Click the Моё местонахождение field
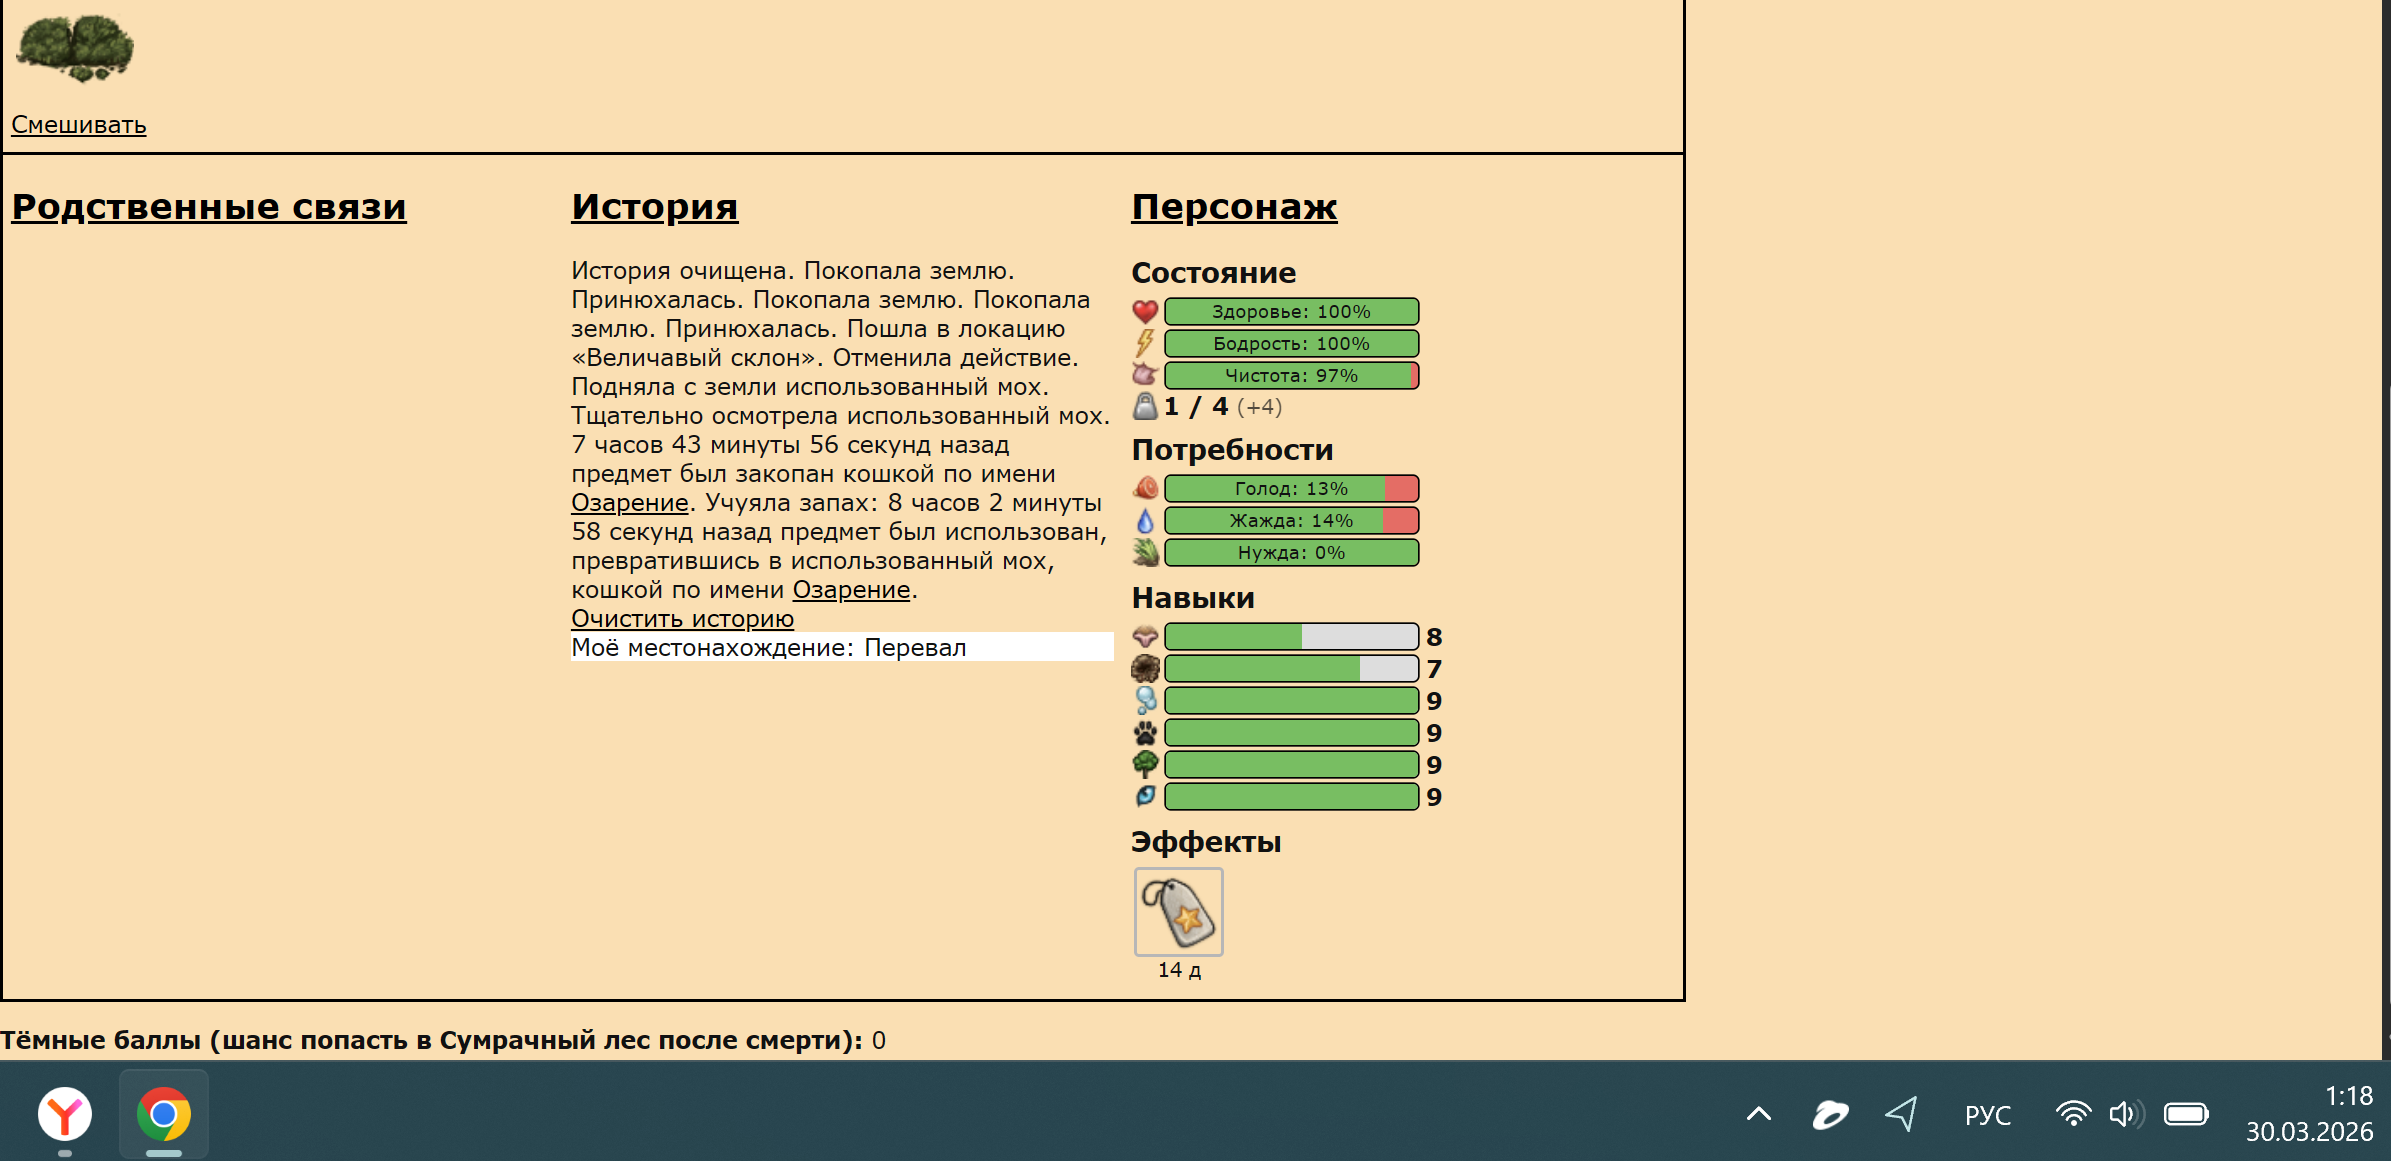Screen dimensions: 2391x1161 coord(841,648)
